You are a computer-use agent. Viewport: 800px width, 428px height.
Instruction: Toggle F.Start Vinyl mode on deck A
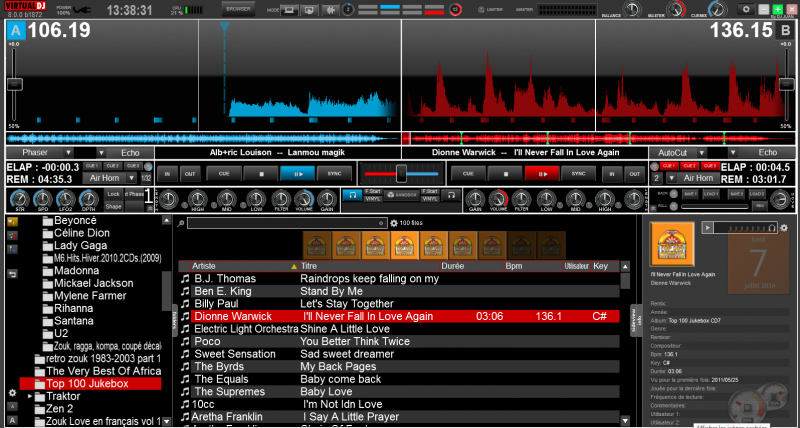(373, 193)
